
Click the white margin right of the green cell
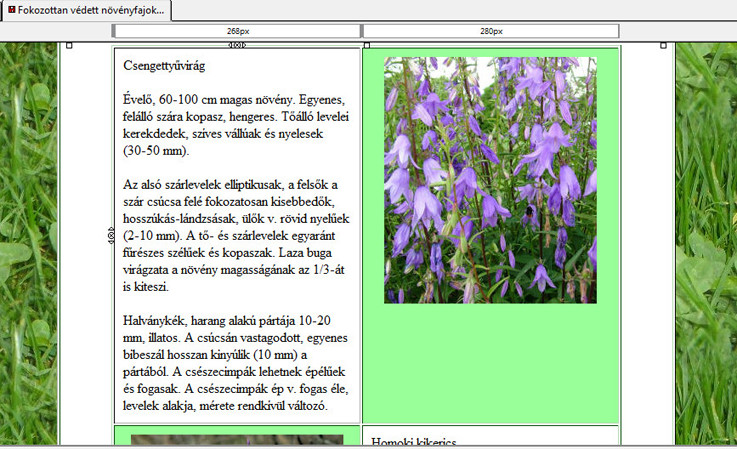pos(646,240)
